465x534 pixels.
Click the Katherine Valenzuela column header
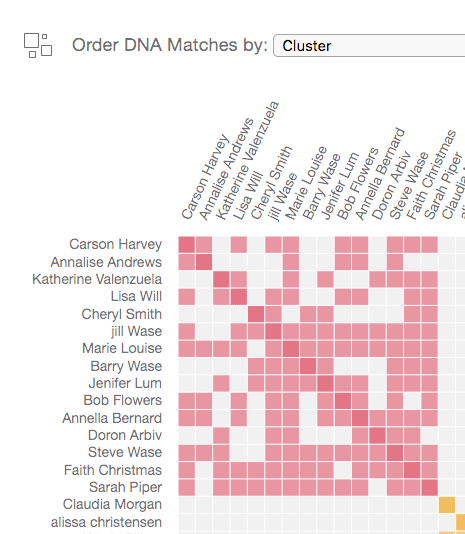[x=247, y=160]
